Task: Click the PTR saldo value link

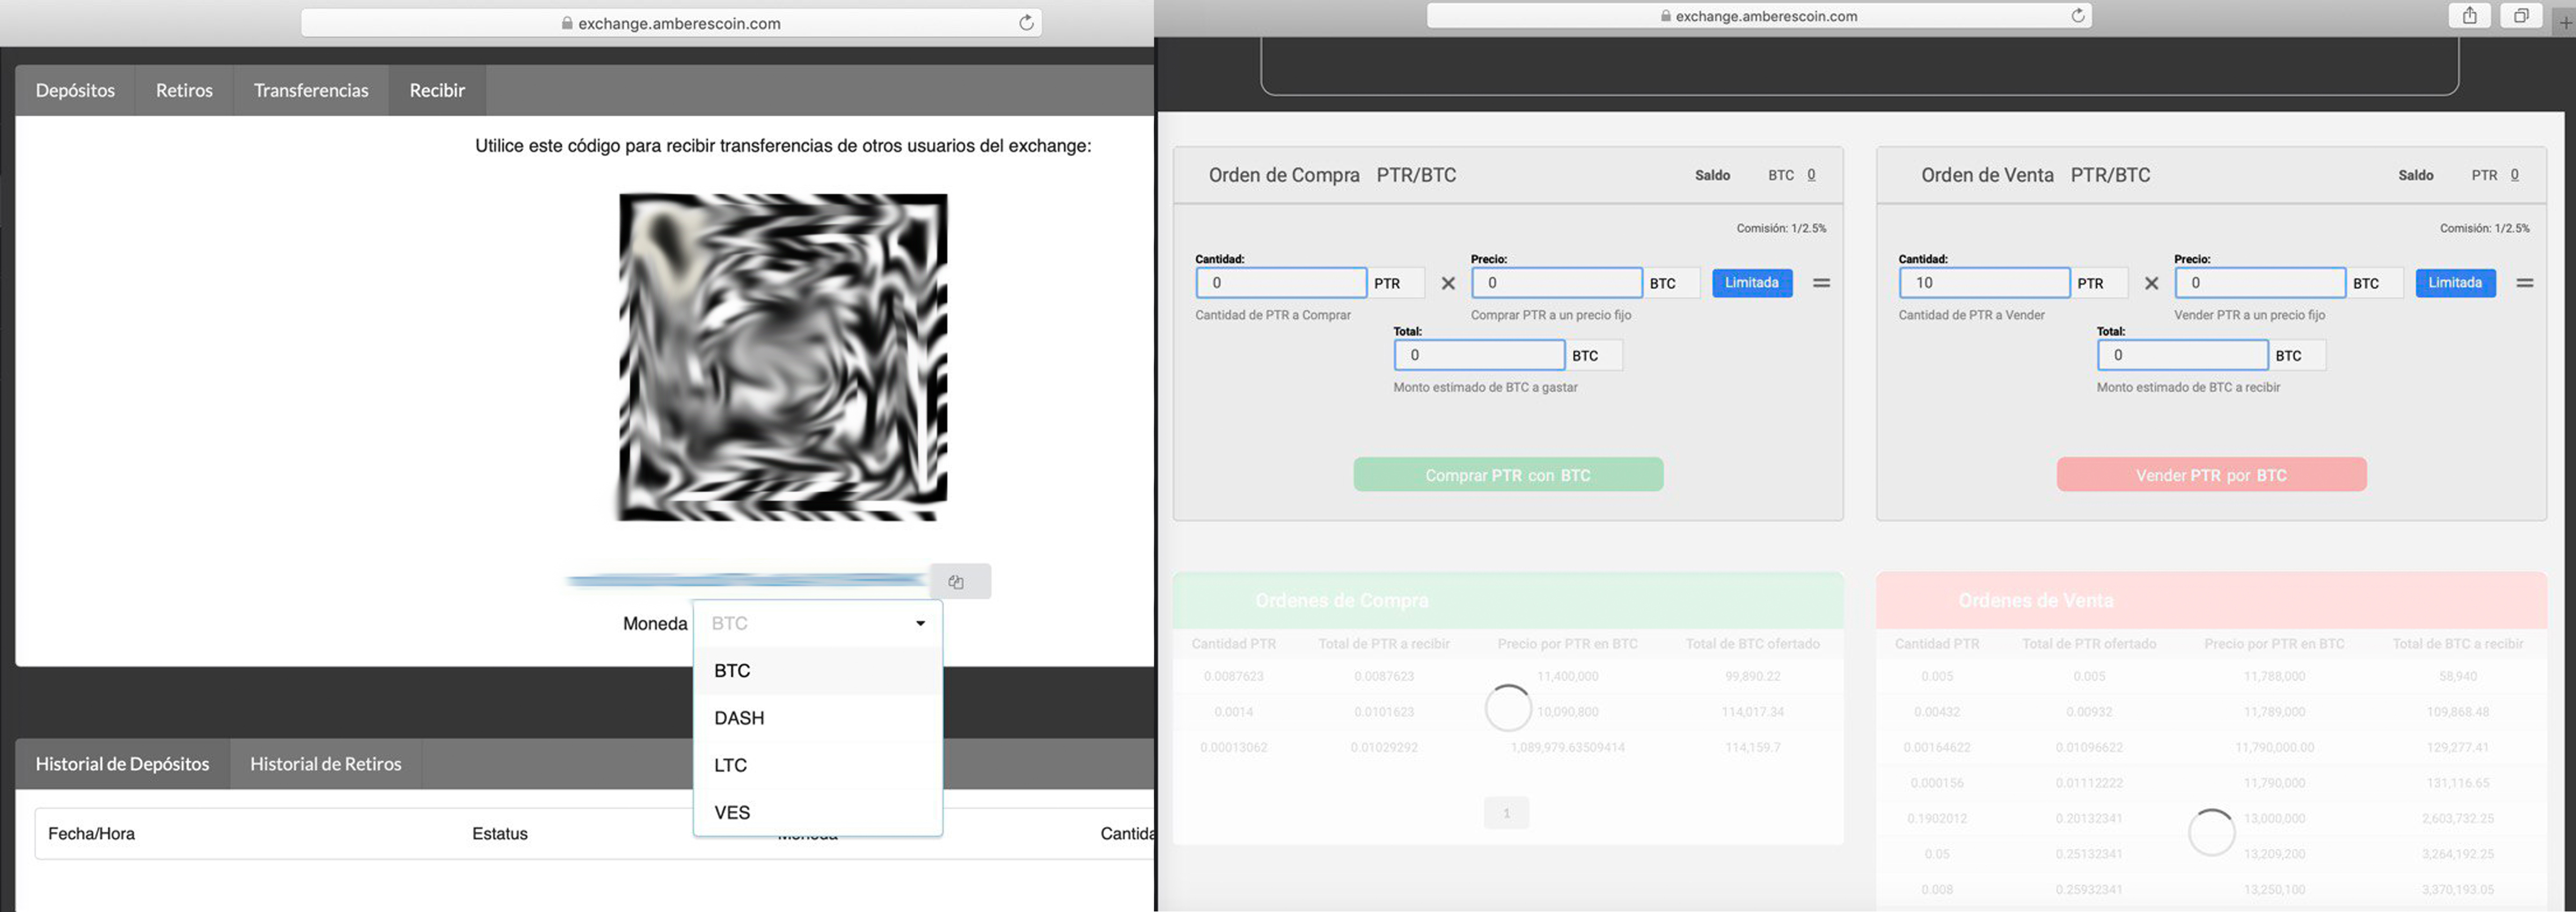Action: pos(2514,175)
